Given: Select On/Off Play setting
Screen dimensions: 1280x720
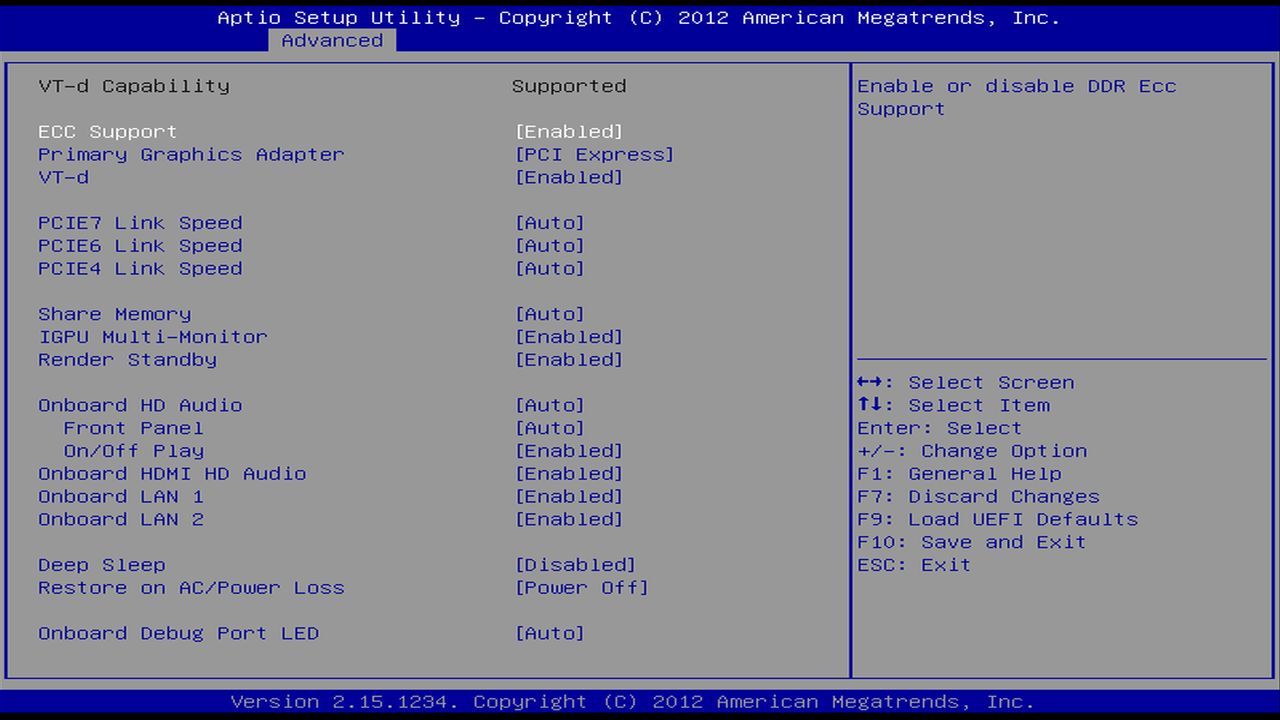Looking at the screenshot, I should (134, 451).
